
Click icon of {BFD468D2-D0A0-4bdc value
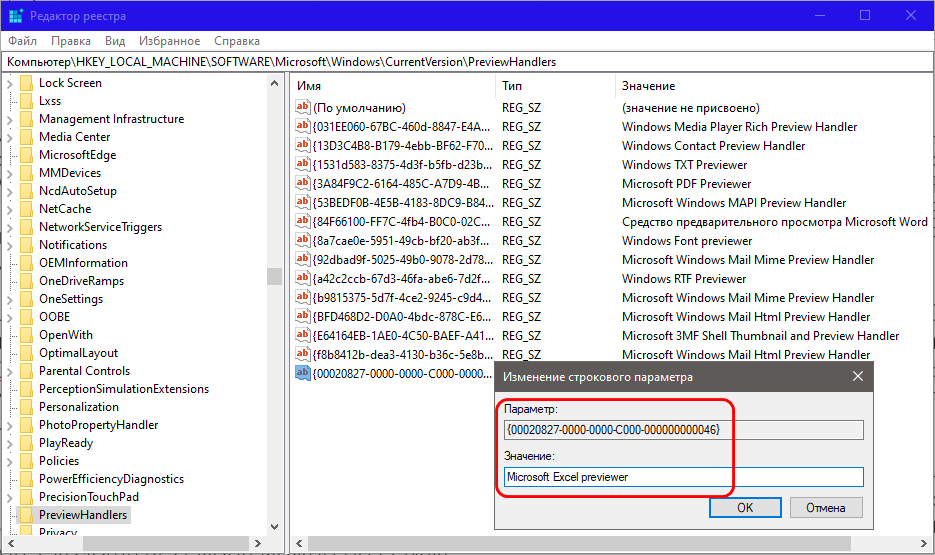click(303, 317)
